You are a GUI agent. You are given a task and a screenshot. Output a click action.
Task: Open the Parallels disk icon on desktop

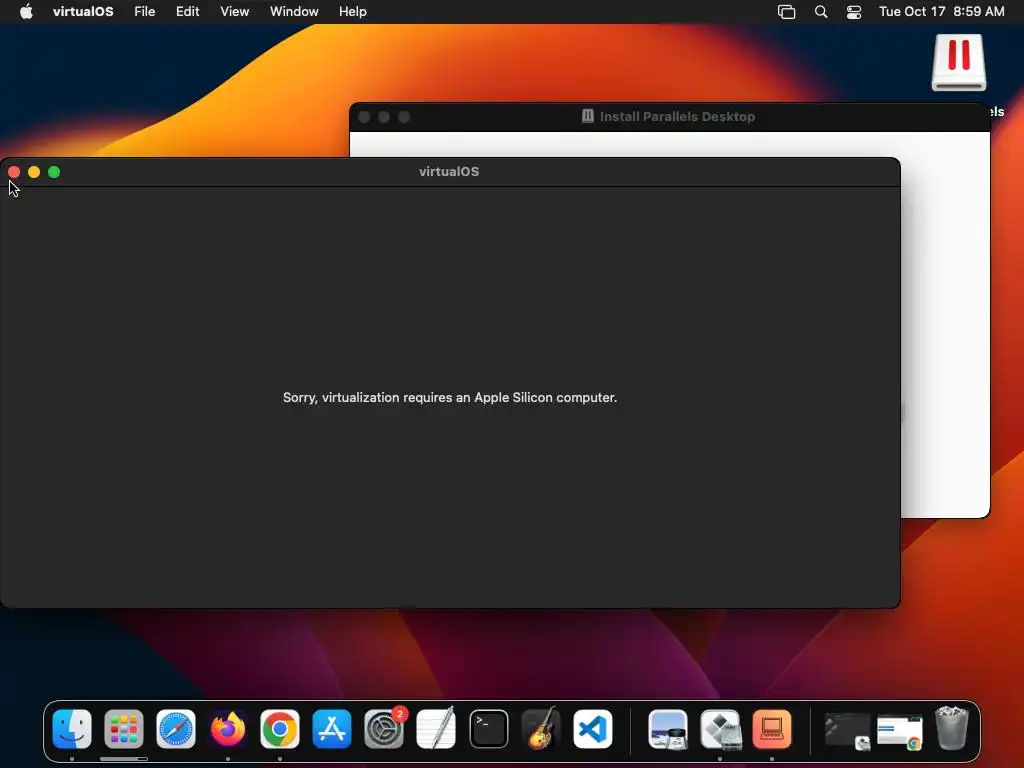tap(959, 63)
